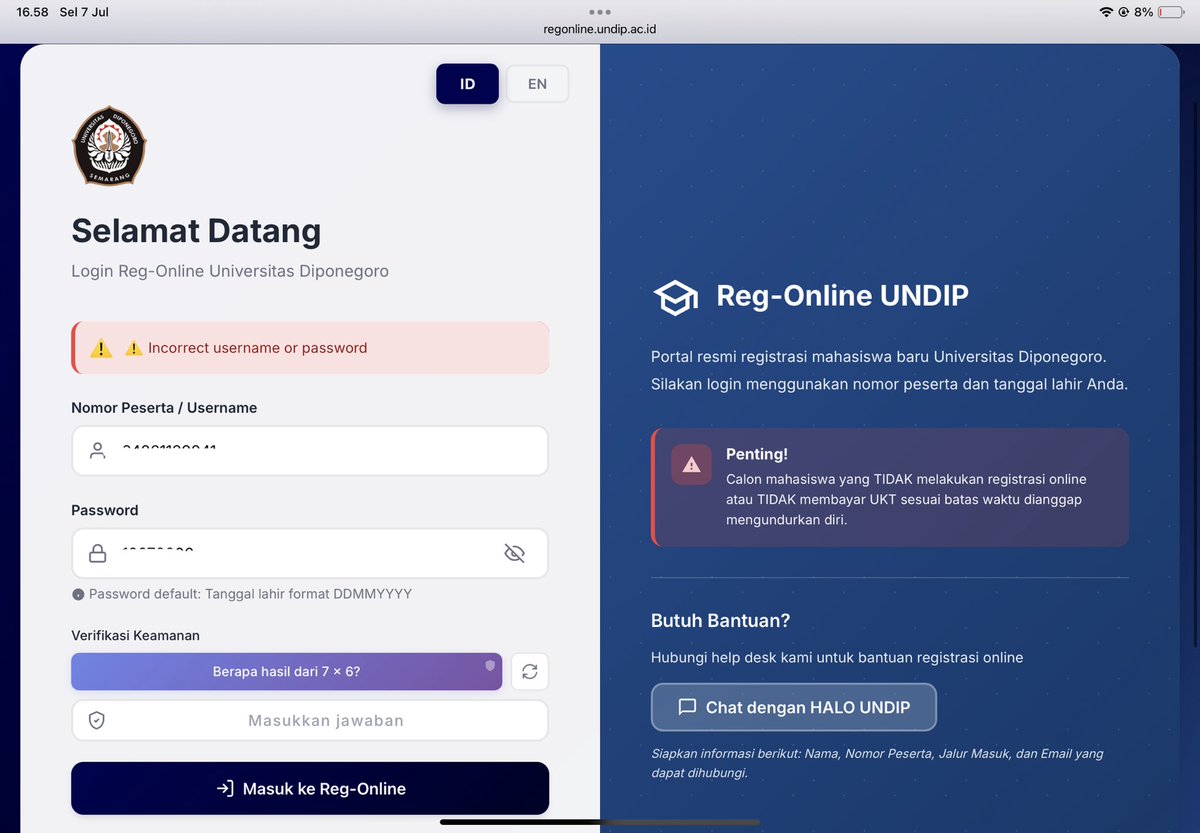1200x833 pixels.
Task: Click the Universitas Diponegoro logo
Action: coord(109,145)
